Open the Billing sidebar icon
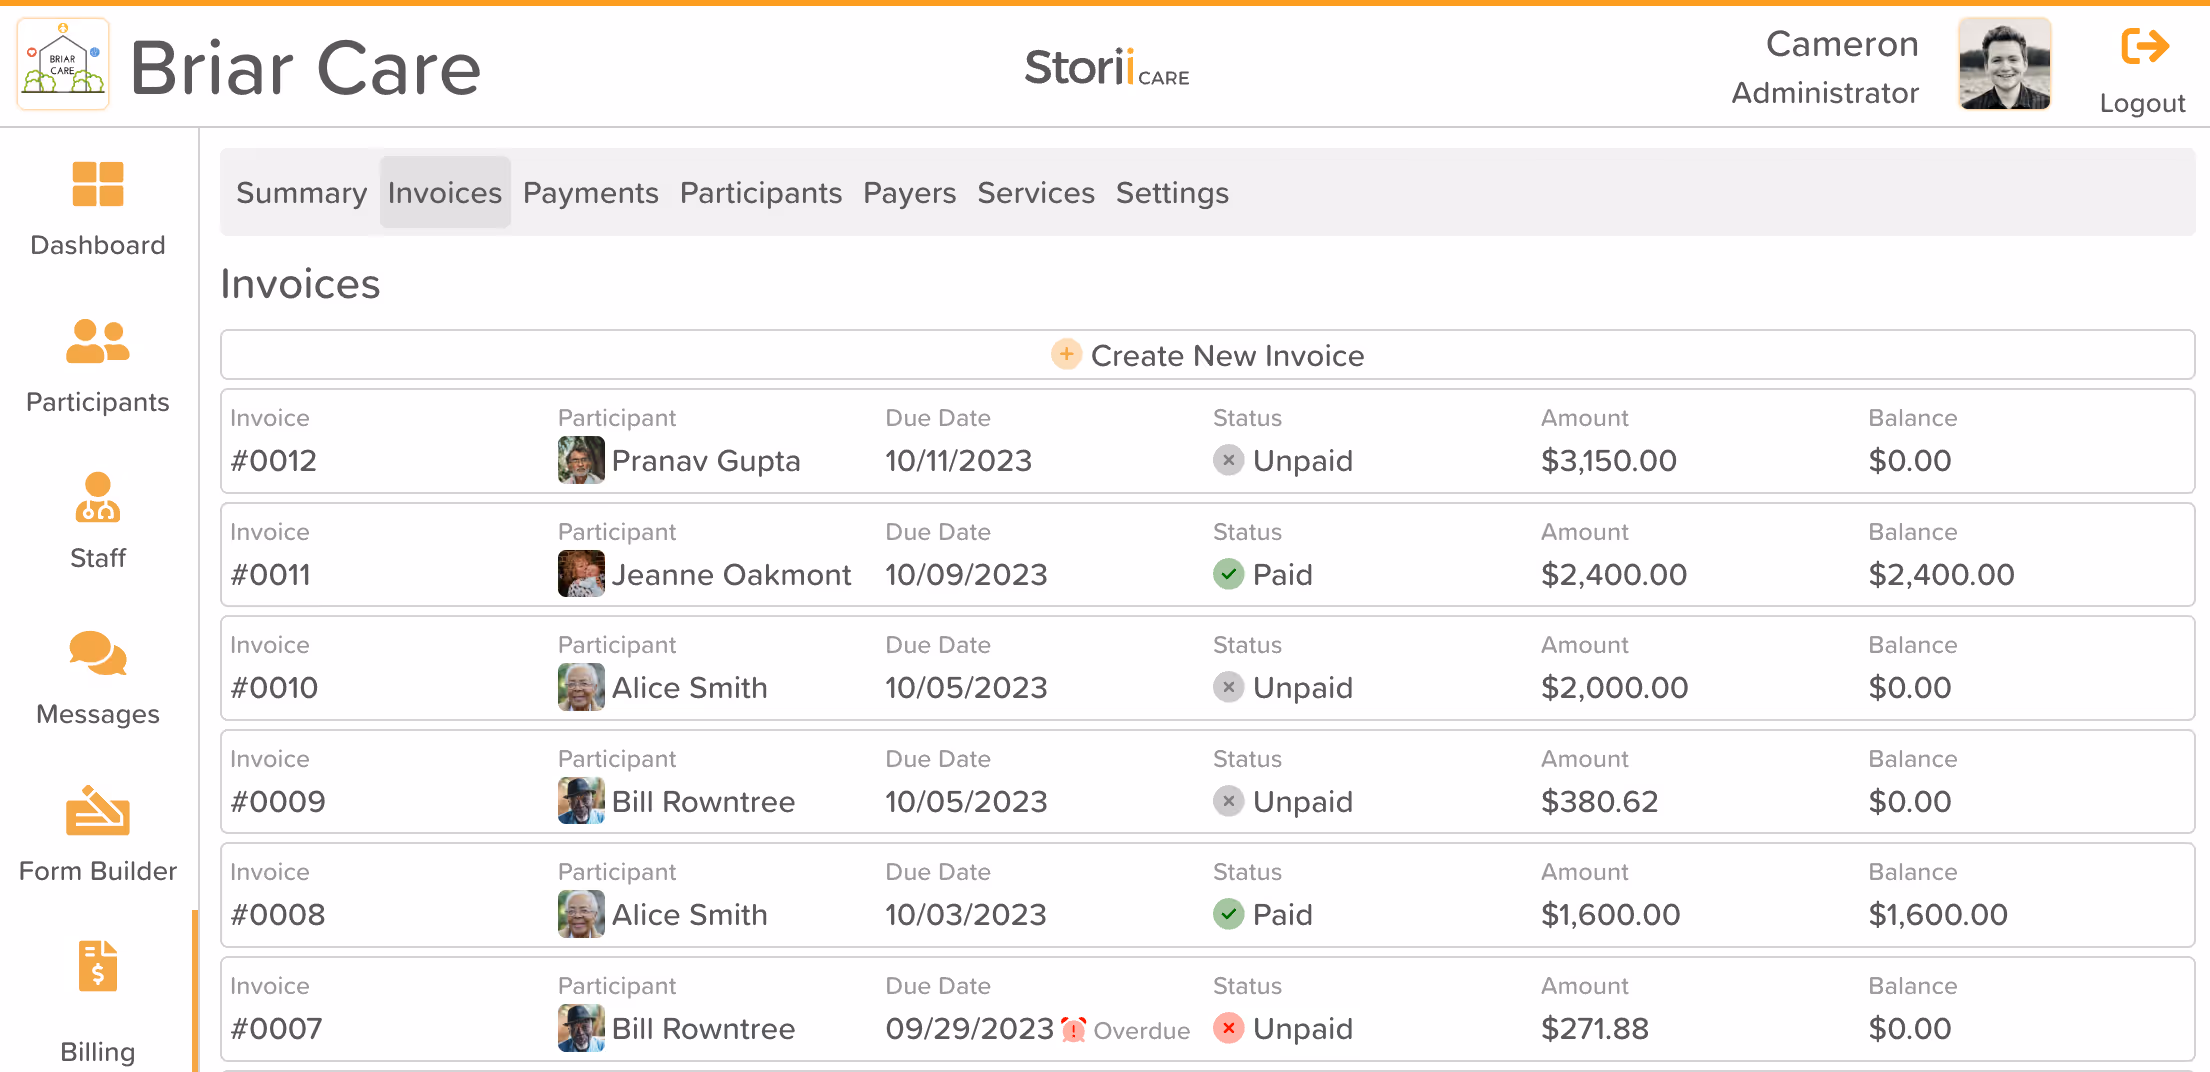The image size is (2210, 1072). tap(98, 966)
